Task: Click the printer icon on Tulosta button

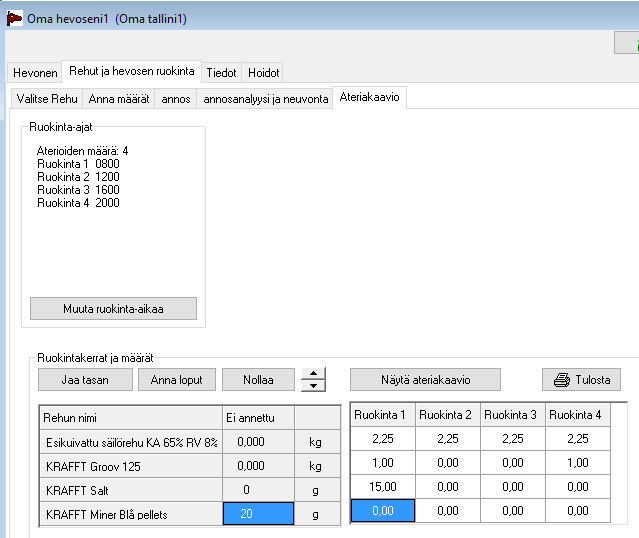Action: 562,380
